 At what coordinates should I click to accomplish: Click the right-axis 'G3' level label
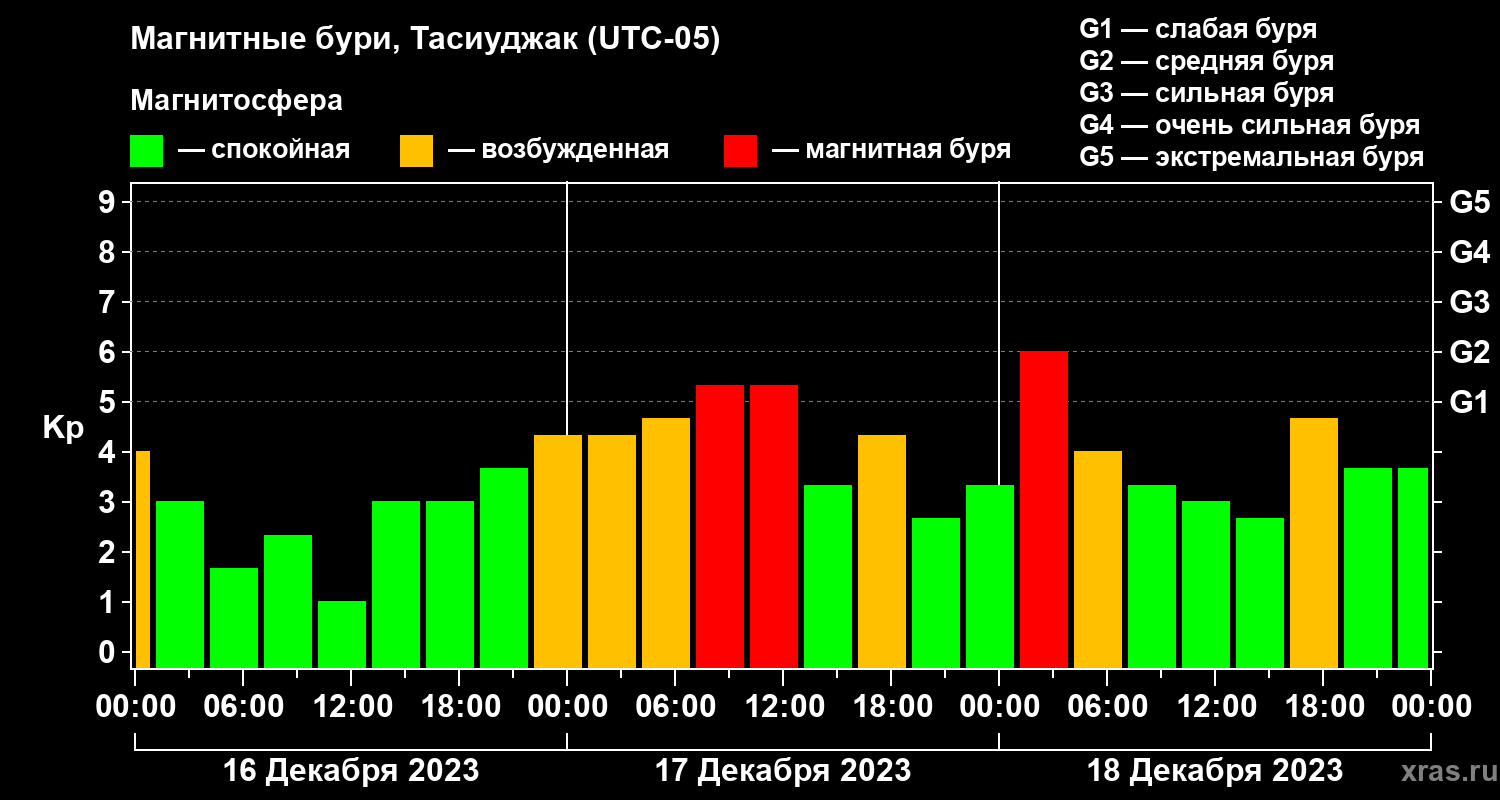(1469, 302)
